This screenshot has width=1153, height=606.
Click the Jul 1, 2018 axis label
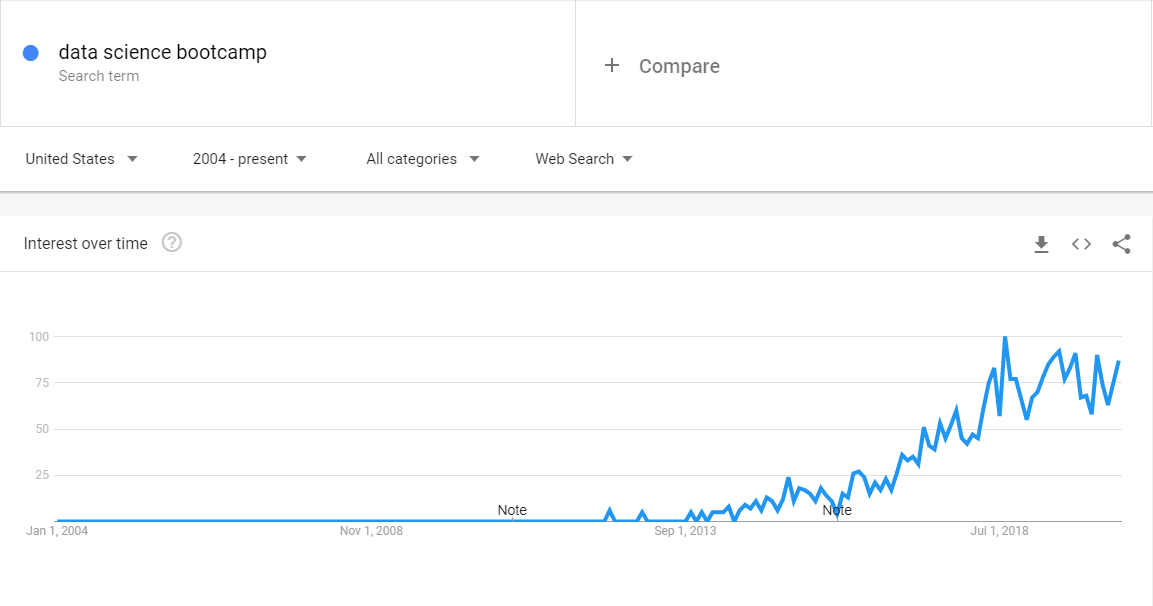999,531
